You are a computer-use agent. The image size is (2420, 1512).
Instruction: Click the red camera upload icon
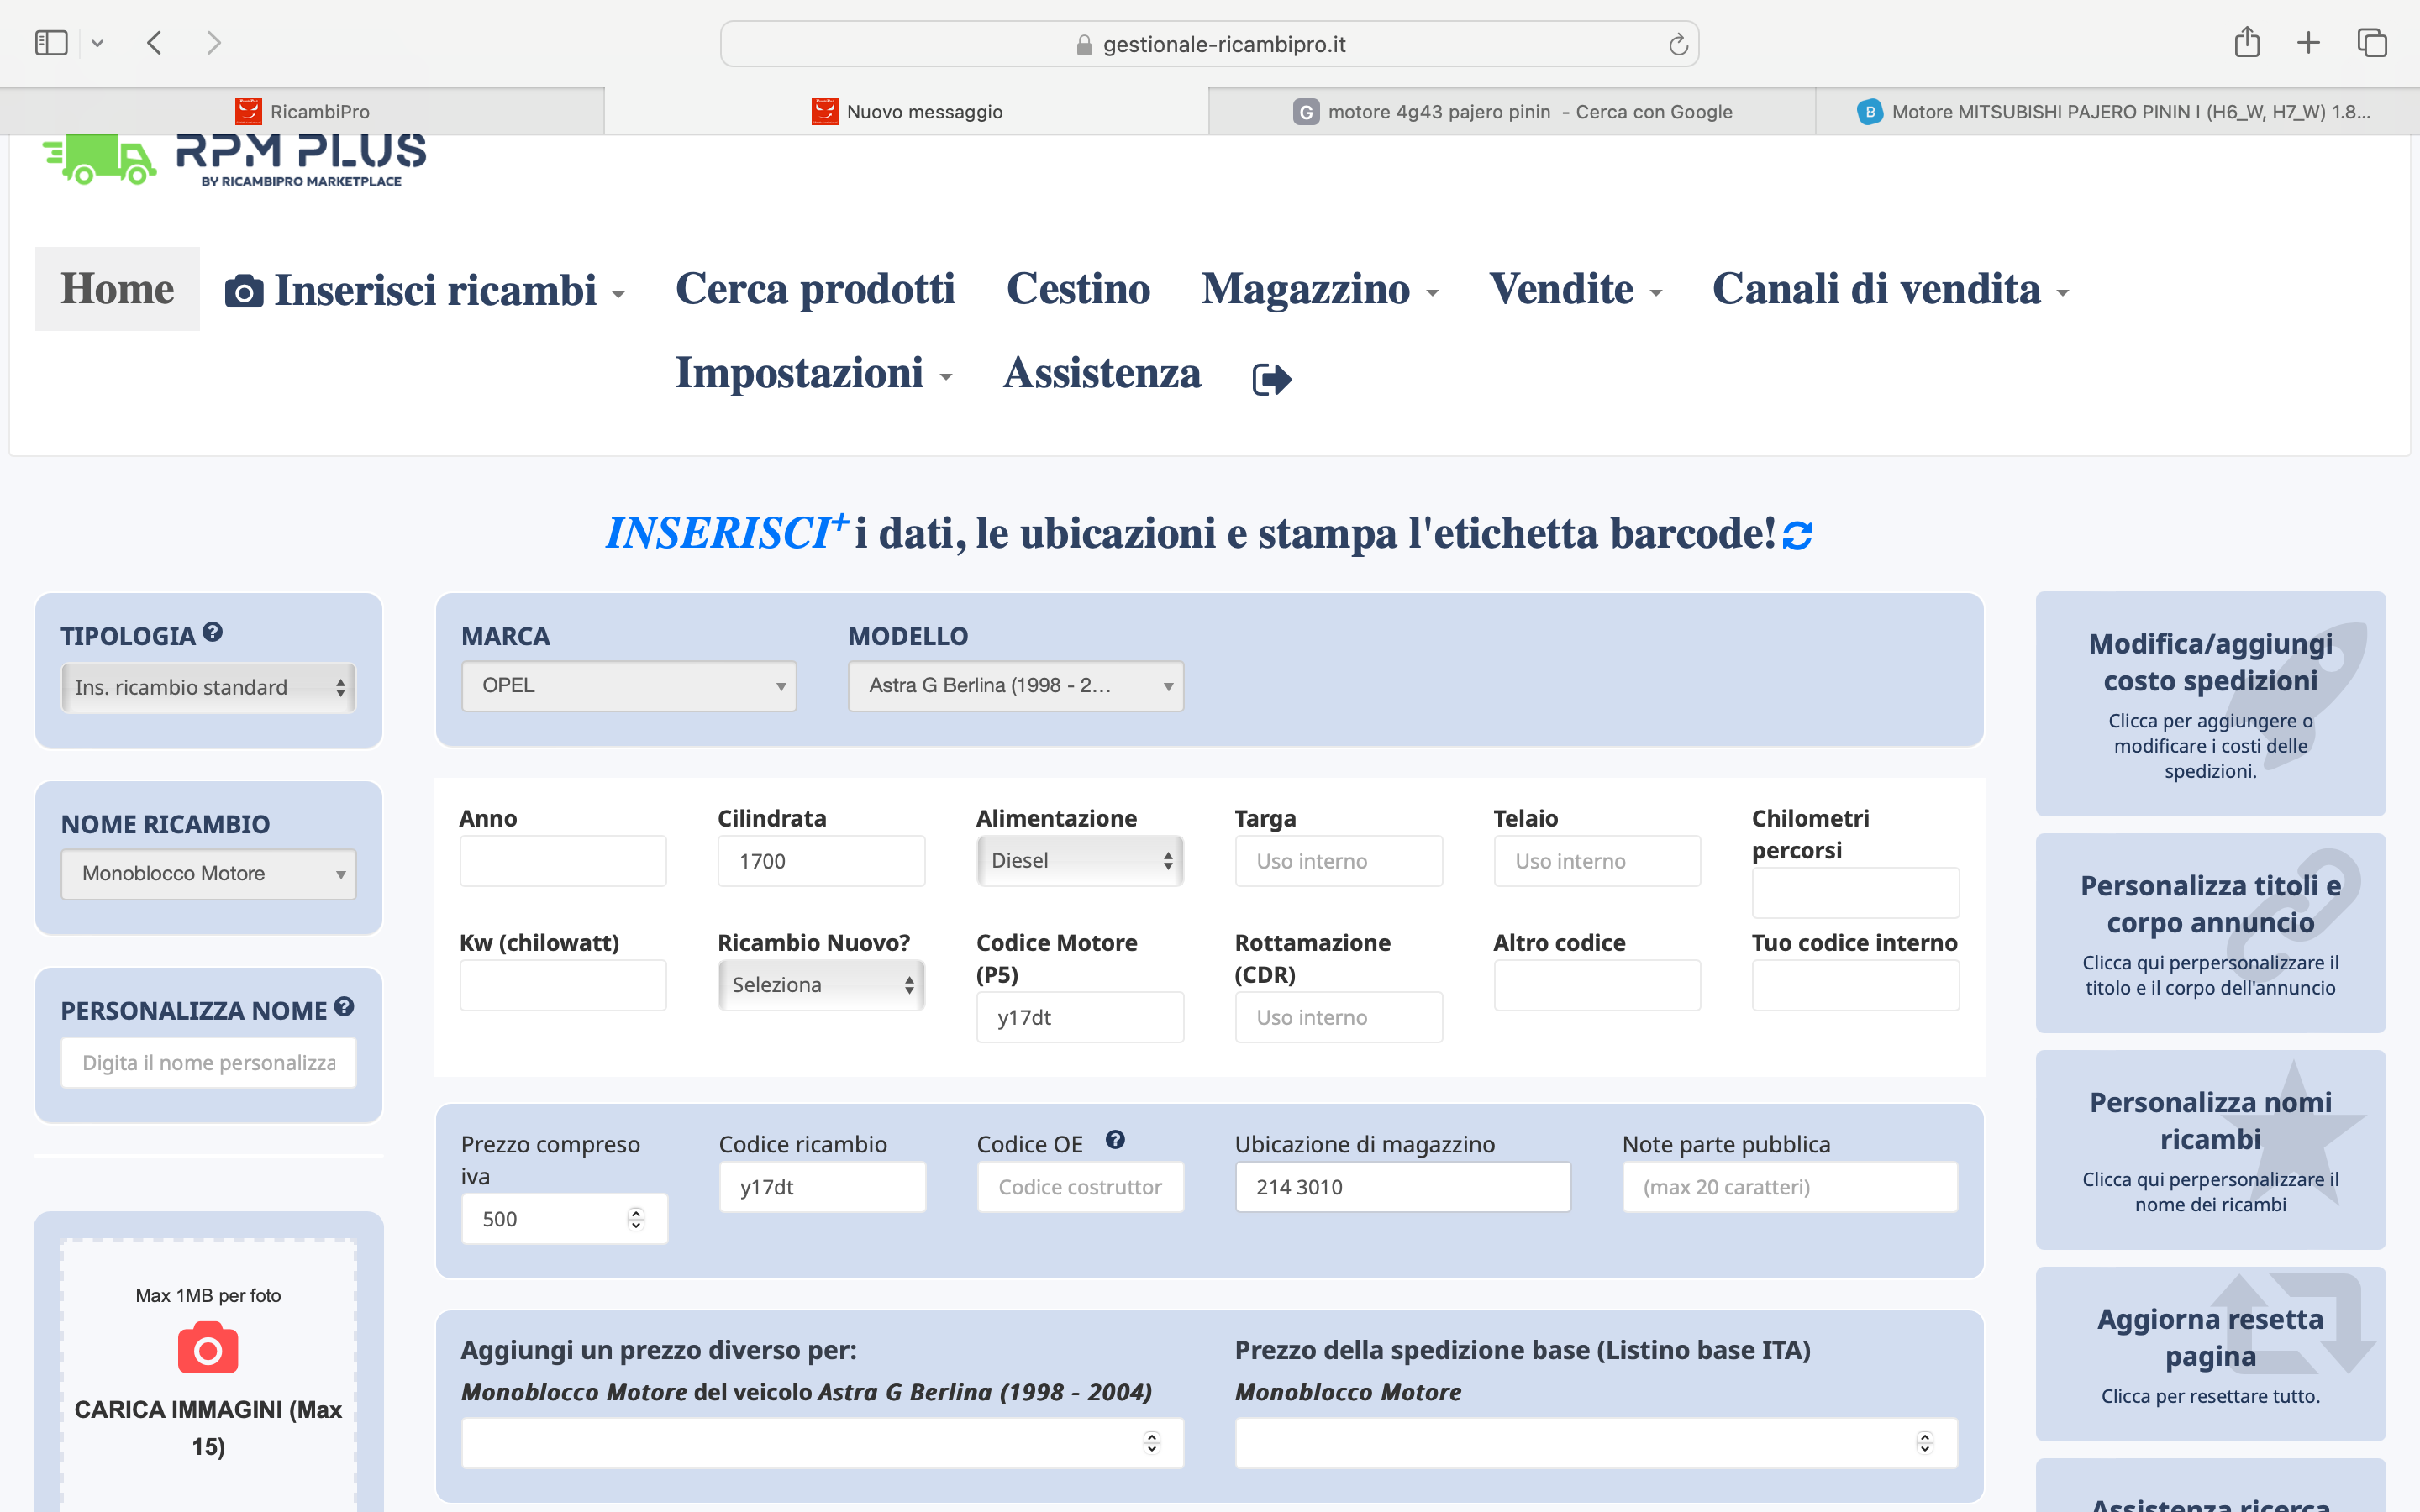click(208, 1348)
